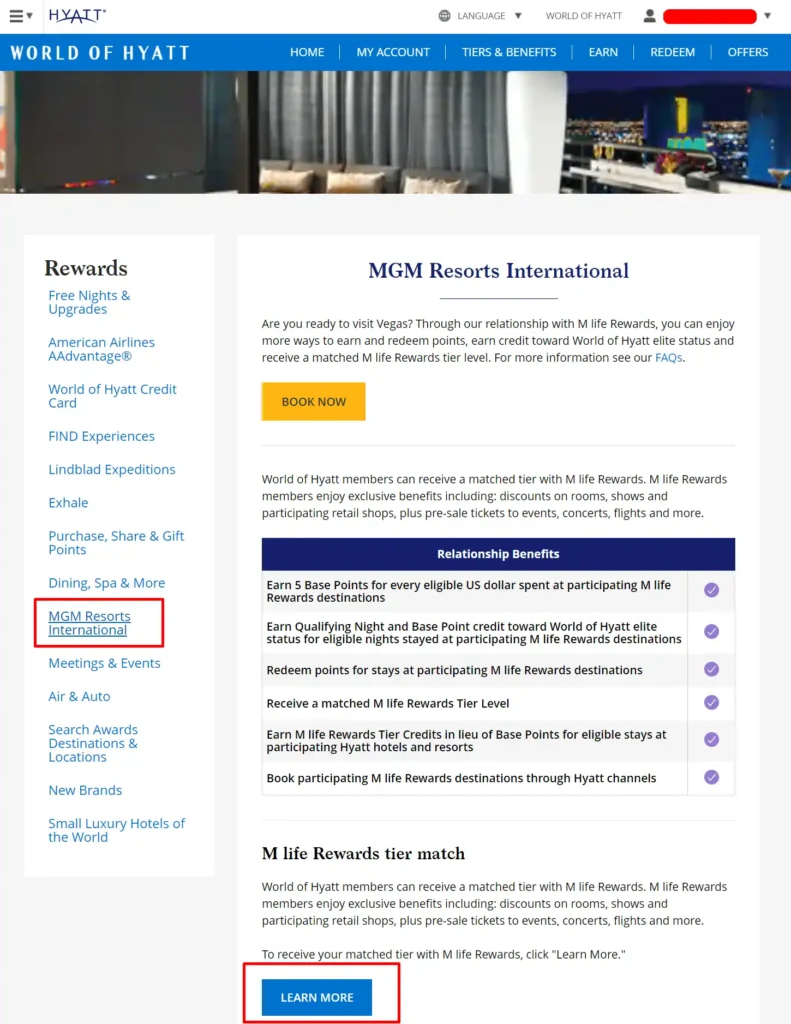This screenshot has width=791, height=1024.
Task: Open Free Nights & Upgrades sidebar link
Action: click(x=89, y=302)
